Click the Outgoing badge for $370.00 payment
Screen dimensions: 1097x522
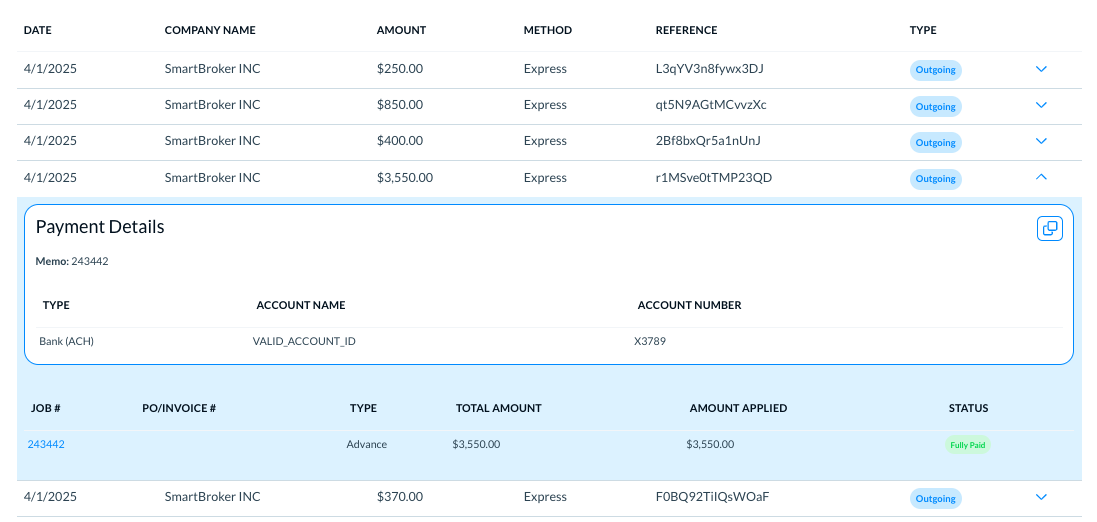click(935, 498)
